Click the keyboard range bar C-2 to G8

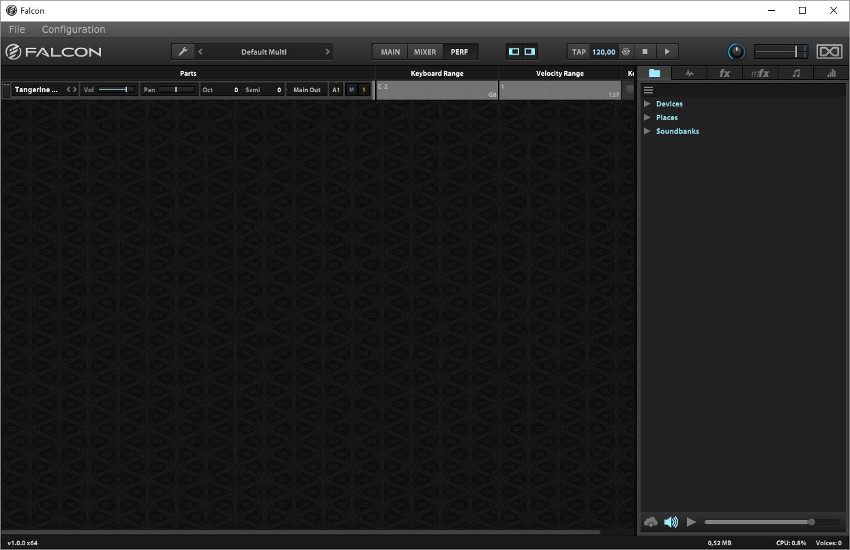pyautogui.click(x=437, y=90)
